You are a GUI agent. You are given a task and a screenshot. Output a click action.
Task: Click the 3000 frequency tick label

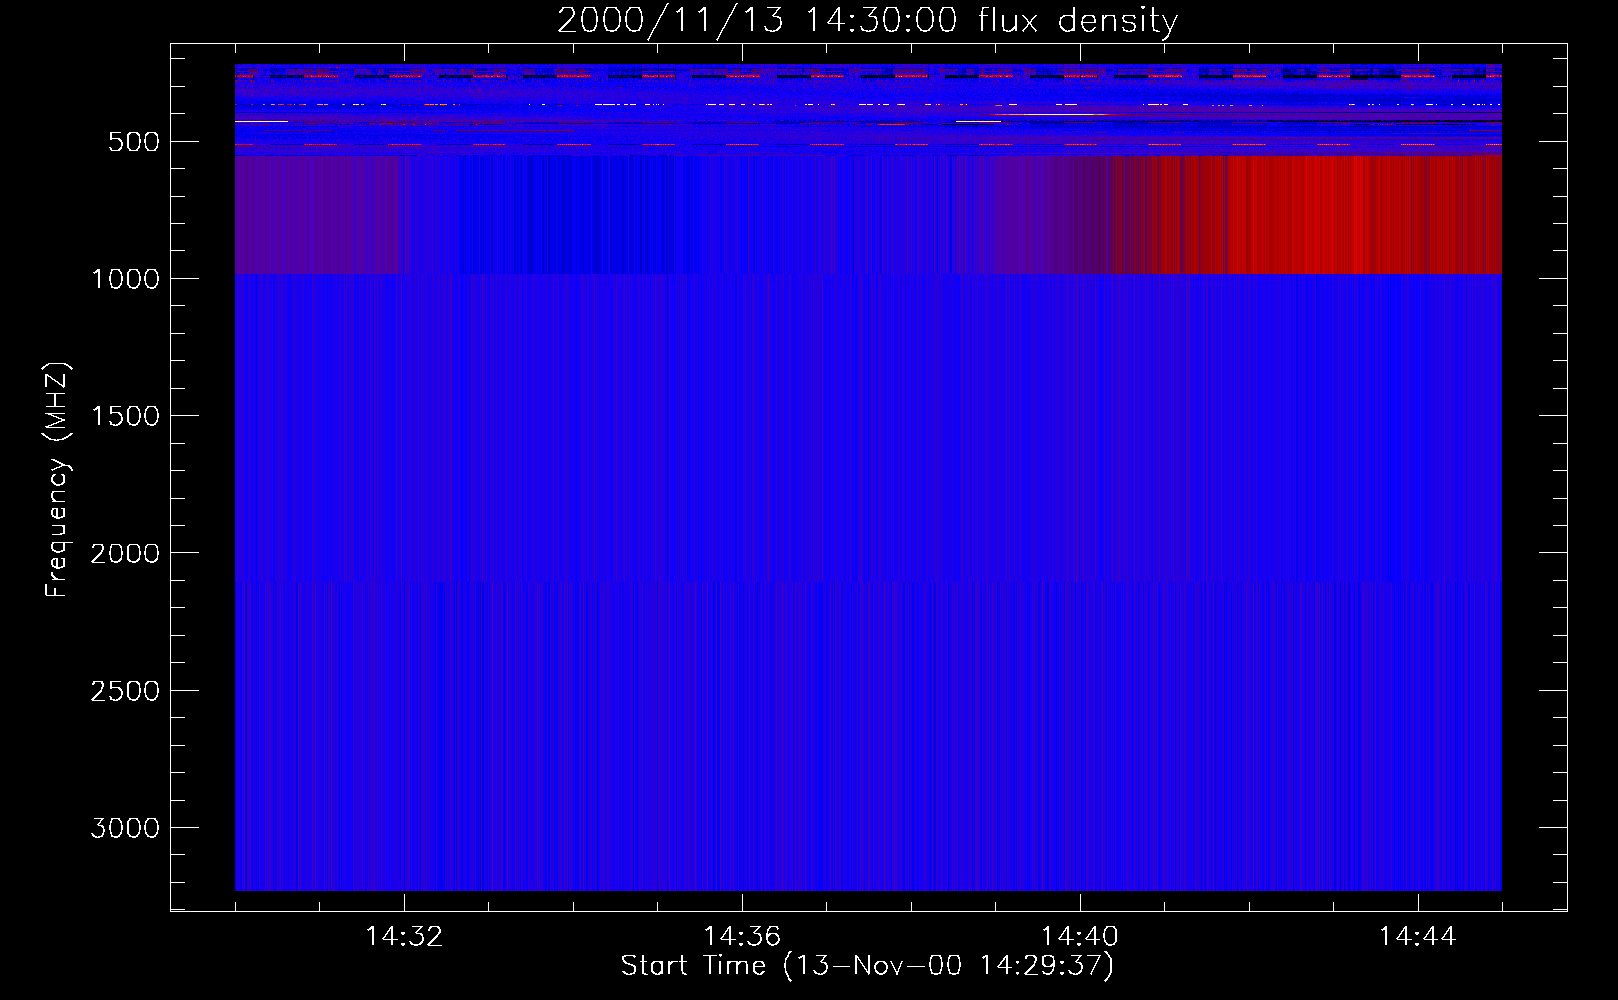point(125,828)
